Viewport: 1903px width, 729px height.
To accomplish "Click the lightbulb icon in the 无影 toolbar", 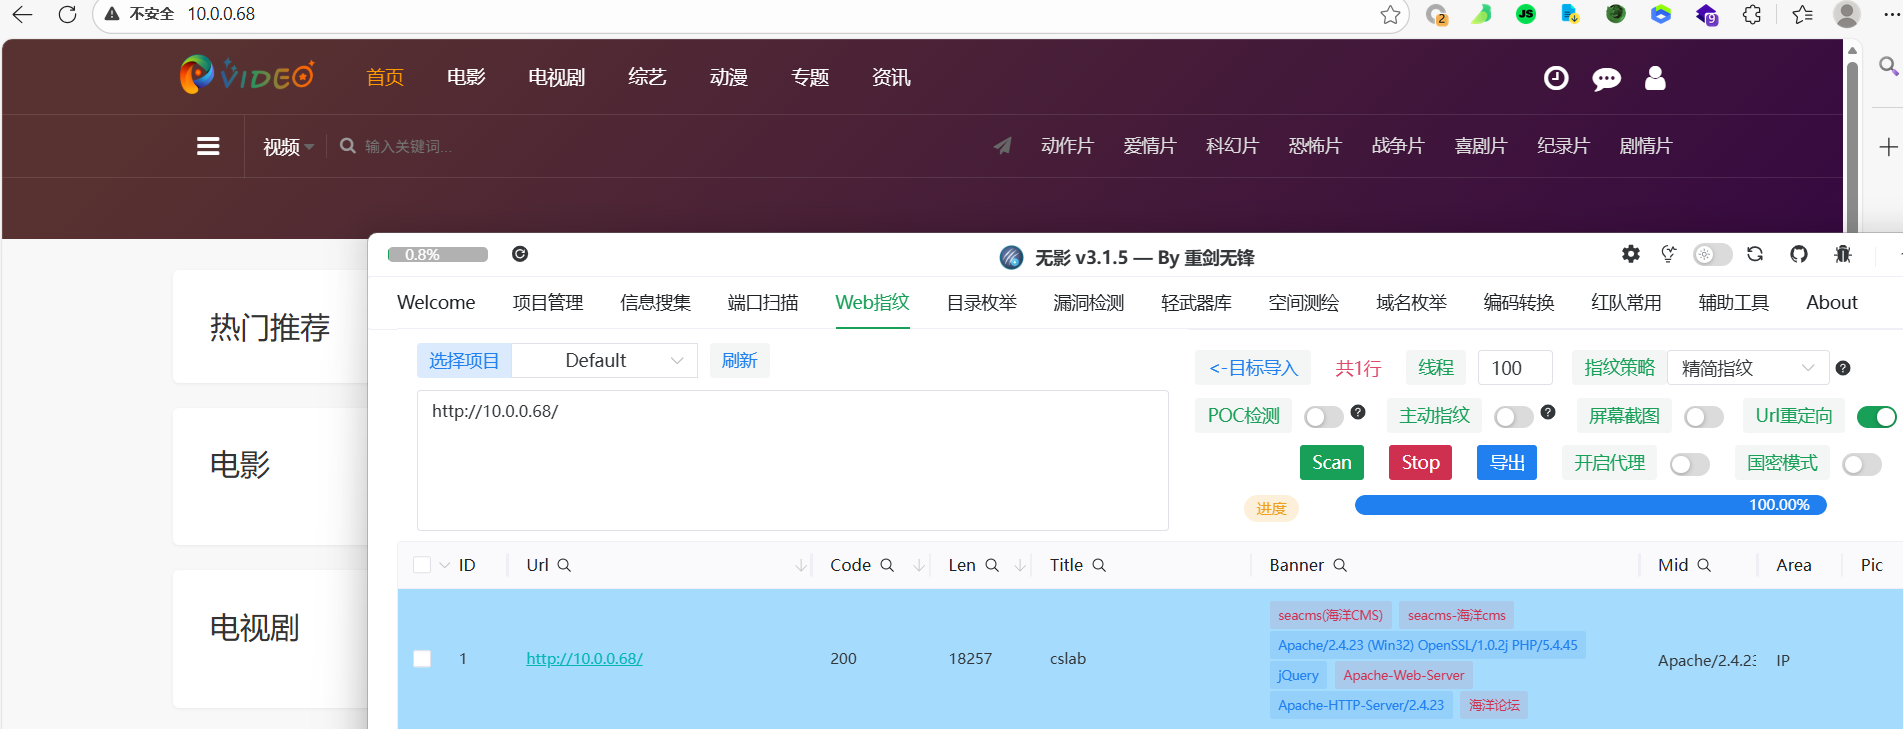I will point(1668,254).
